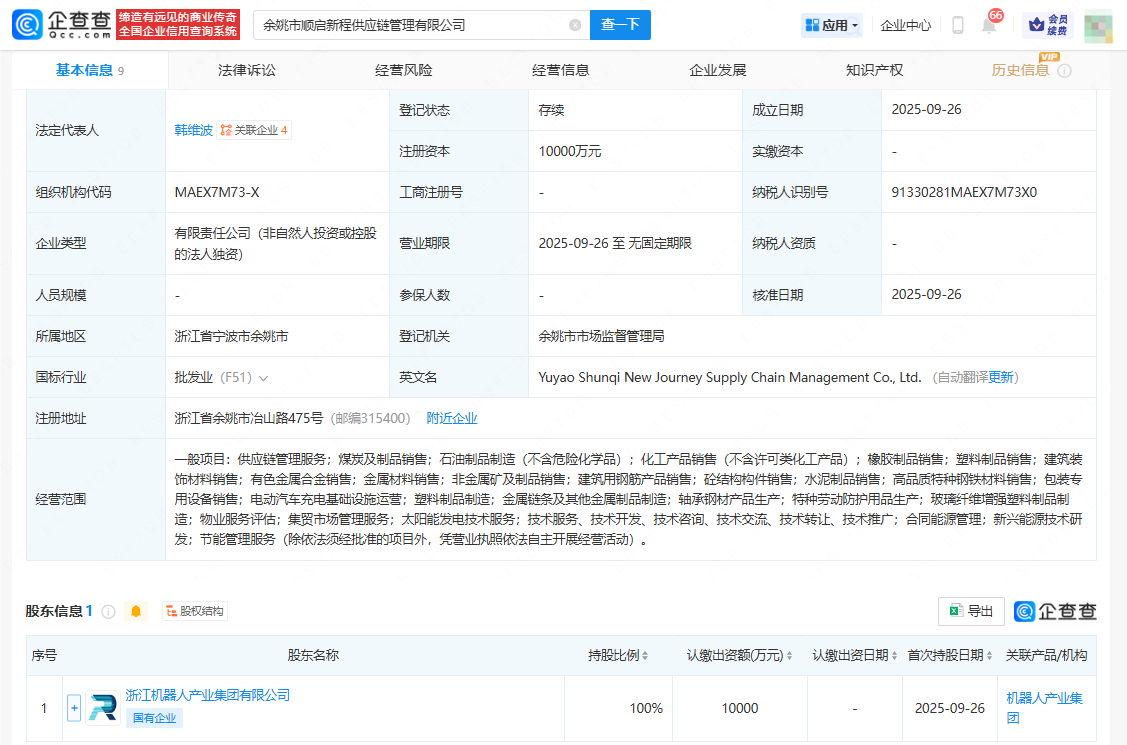Switch to the 法律诉讼 tab

(247, 70)
